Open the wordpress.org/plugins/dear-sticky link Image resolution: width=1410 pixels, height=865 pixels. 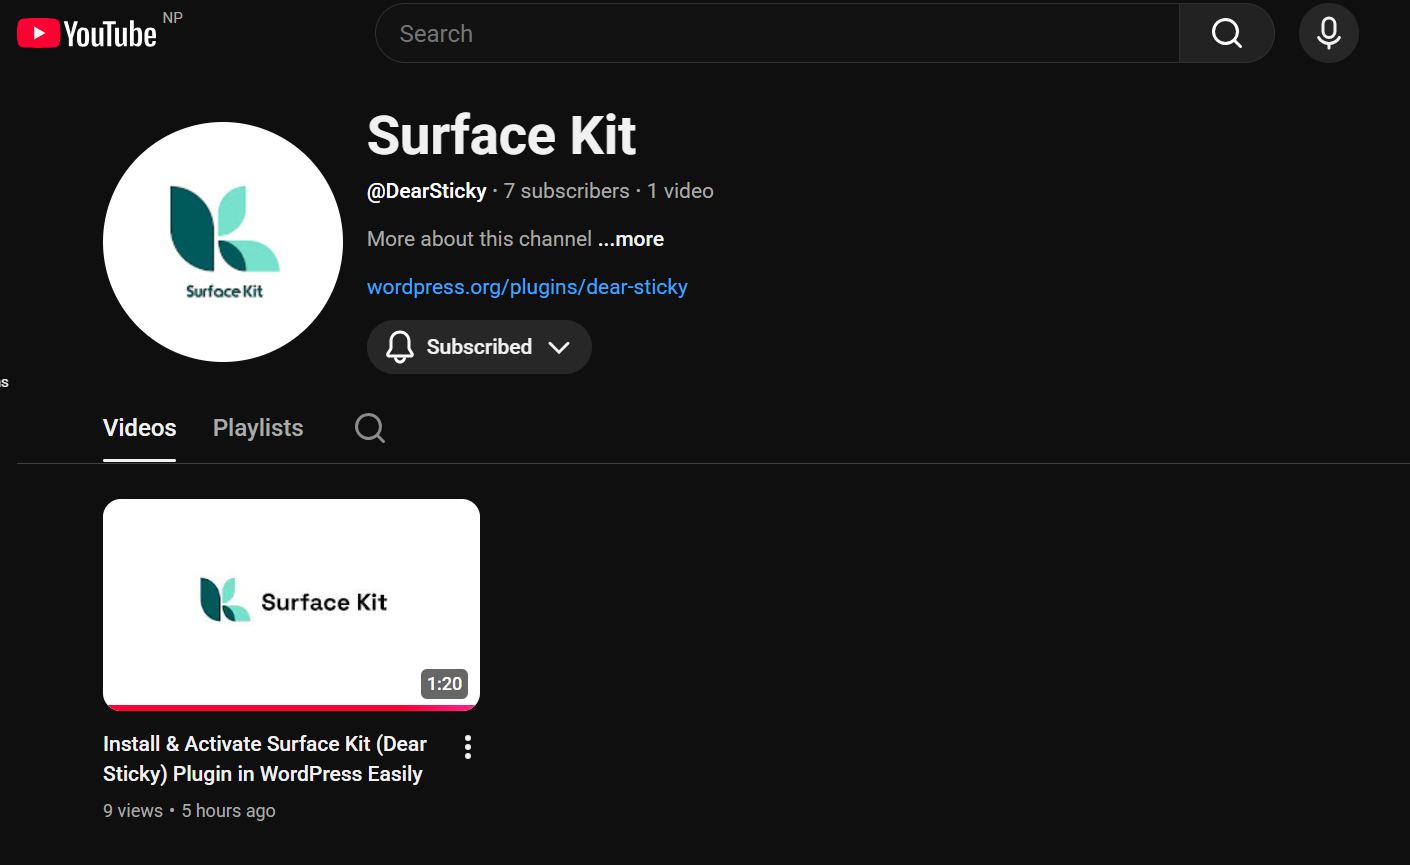click(527, 287)
